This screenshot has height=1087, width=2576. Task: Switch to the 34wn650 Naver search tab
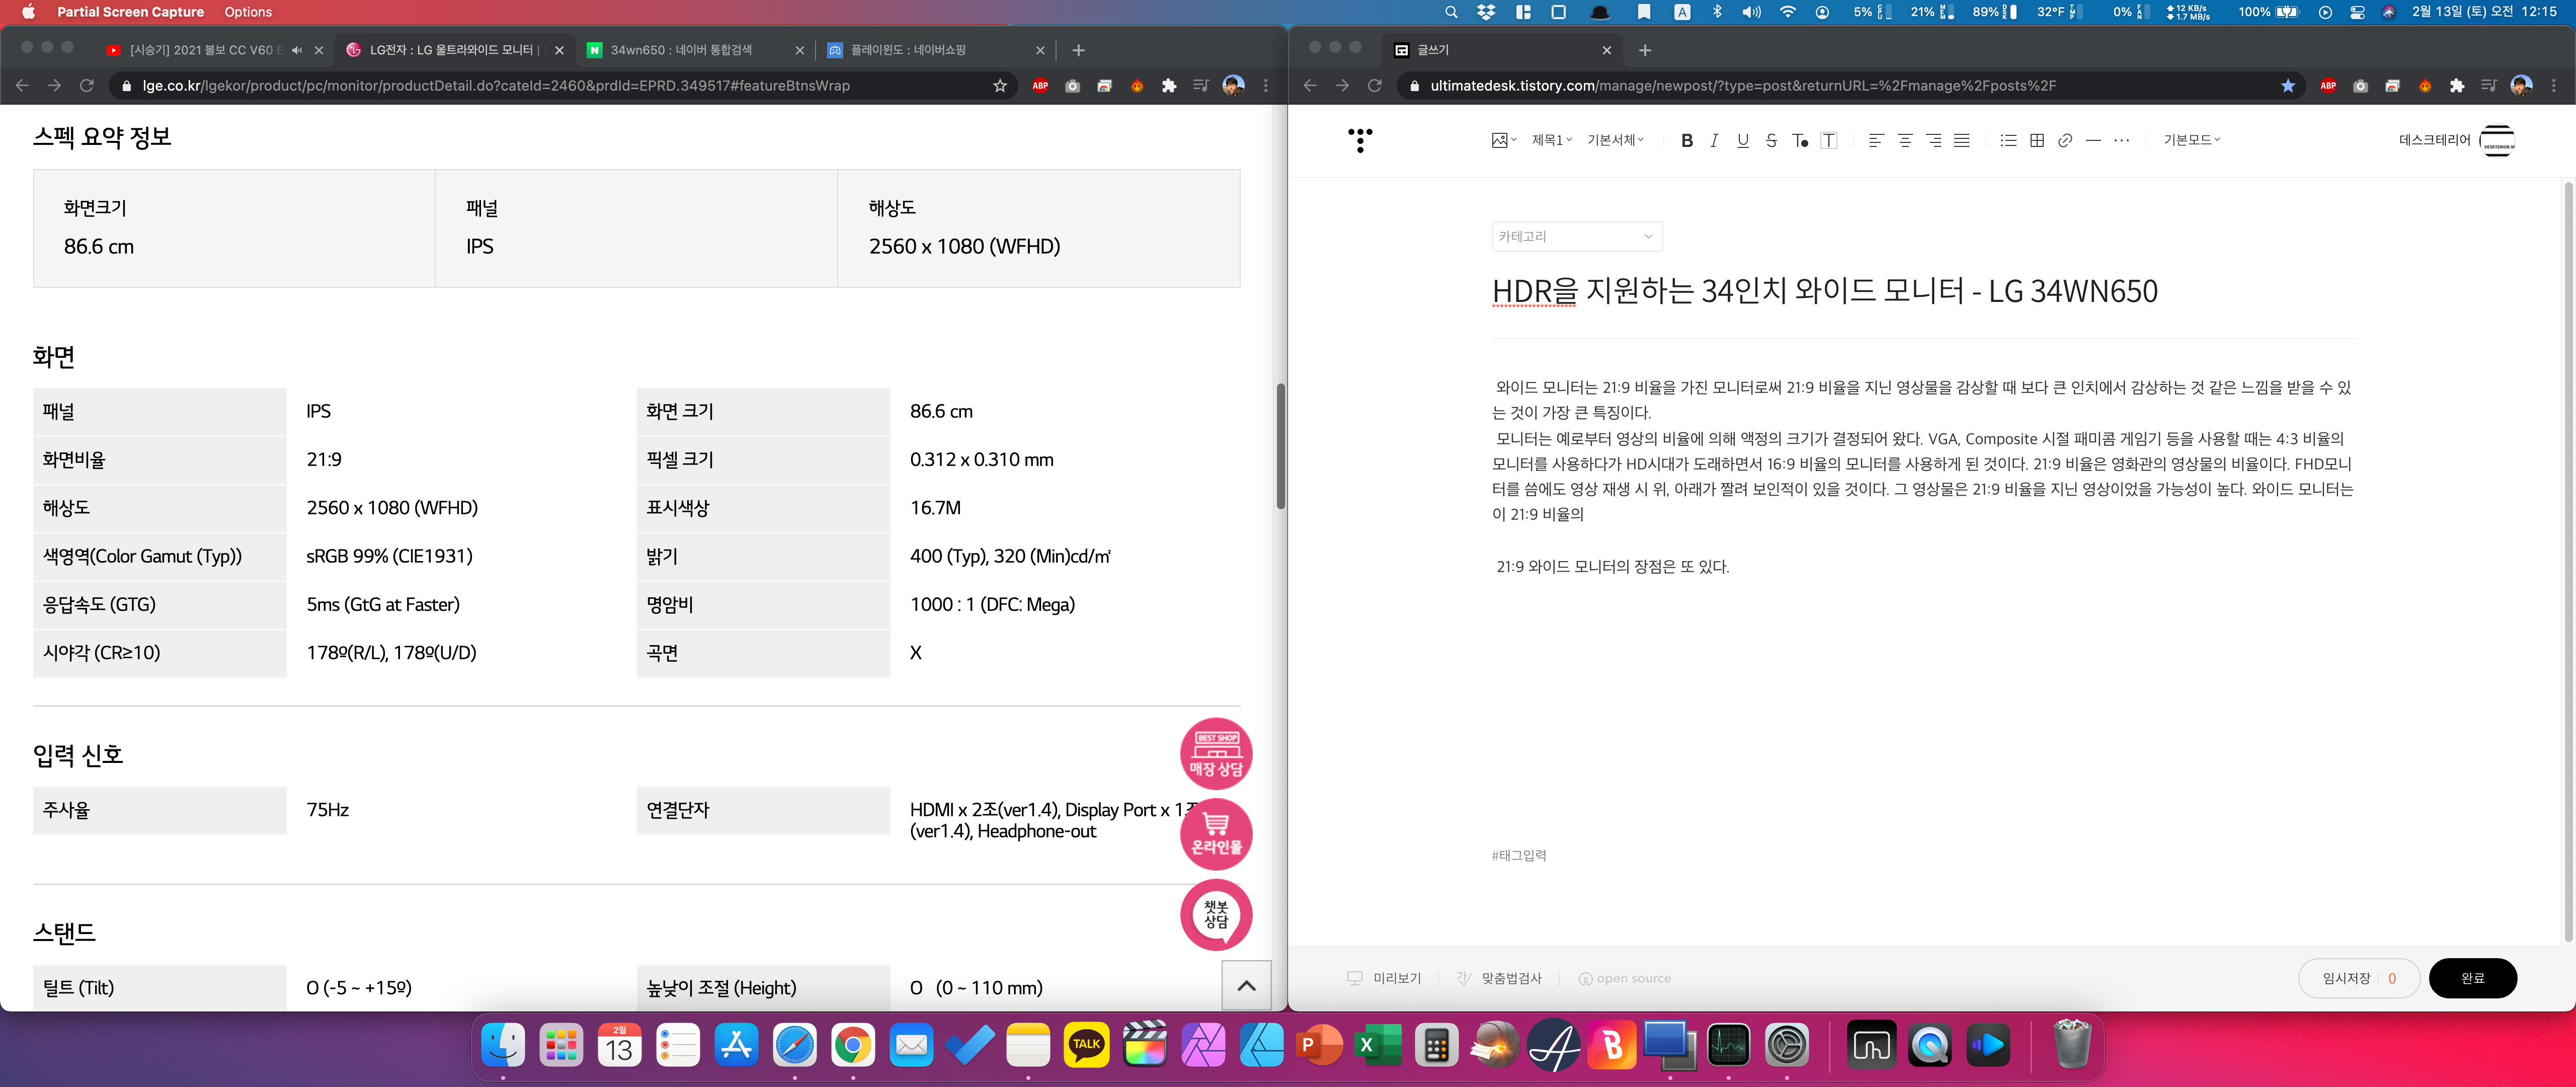pos(681,50)
